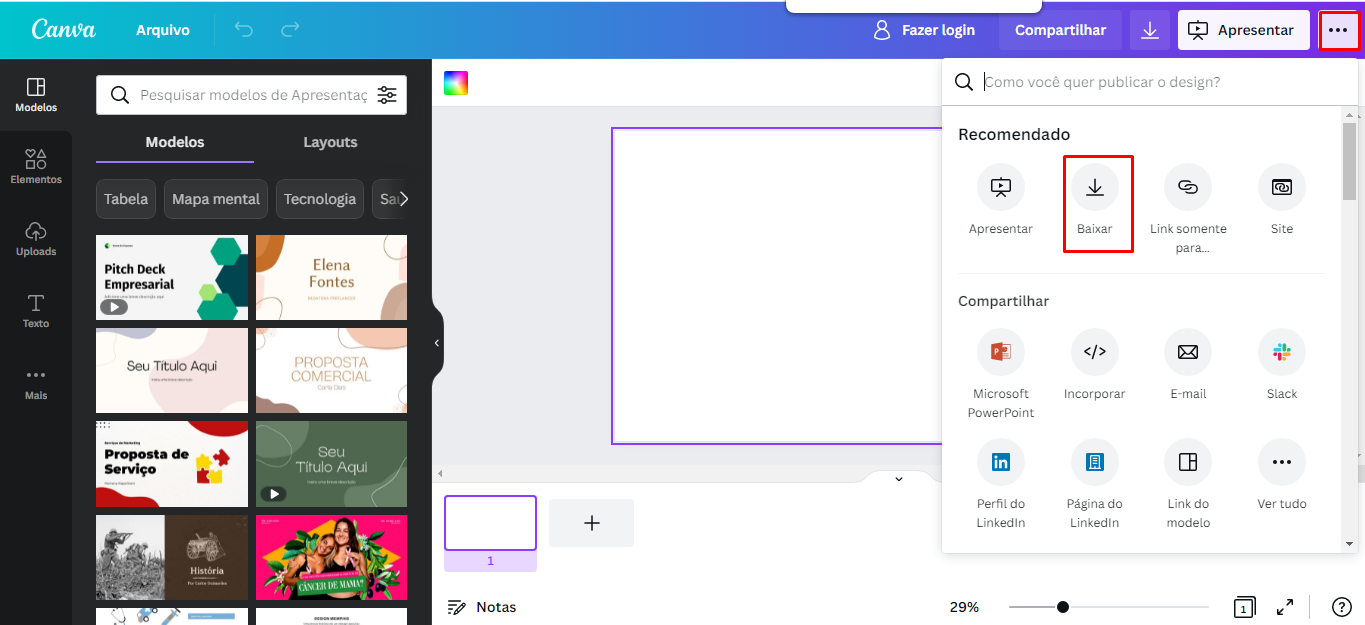1365x625 pixels.
Task: Open the Notas panel
Action: tap(482, 607)
